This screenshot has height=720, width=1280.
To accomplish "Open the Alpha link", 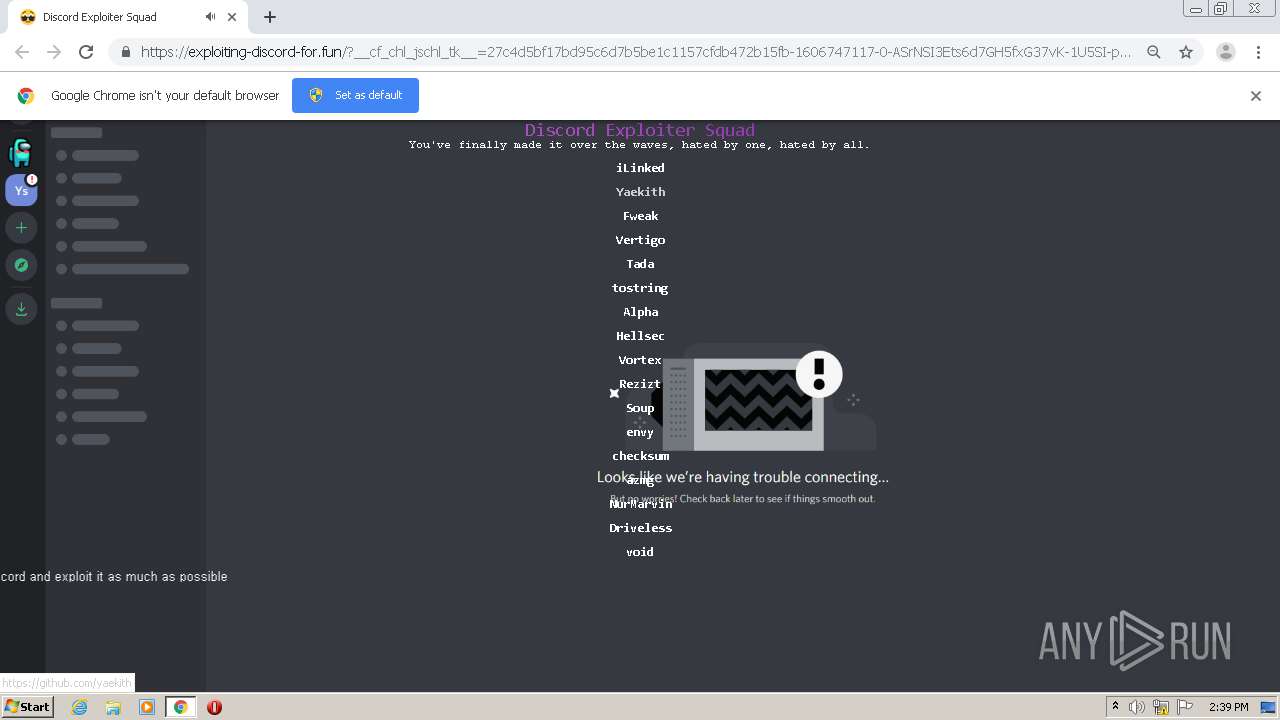I will (x=640, y=312).
